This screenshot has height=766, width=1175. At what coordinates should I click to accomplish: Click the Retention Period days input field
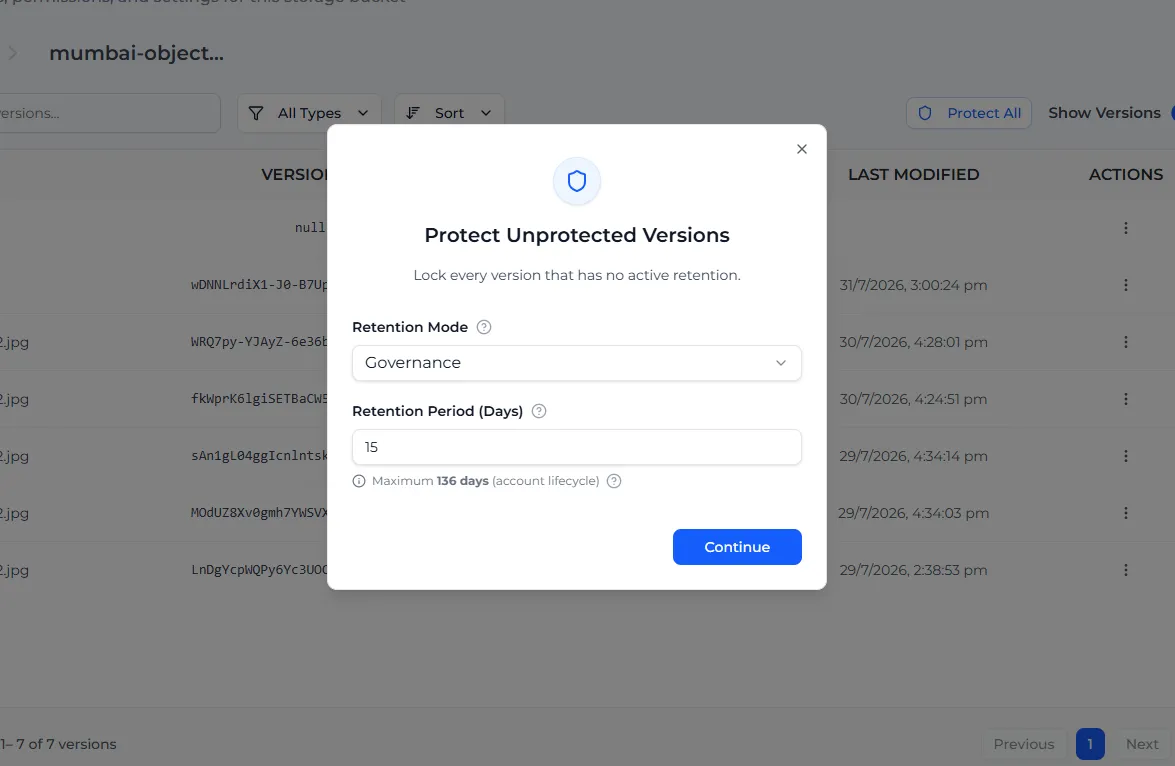click(576, 447)
